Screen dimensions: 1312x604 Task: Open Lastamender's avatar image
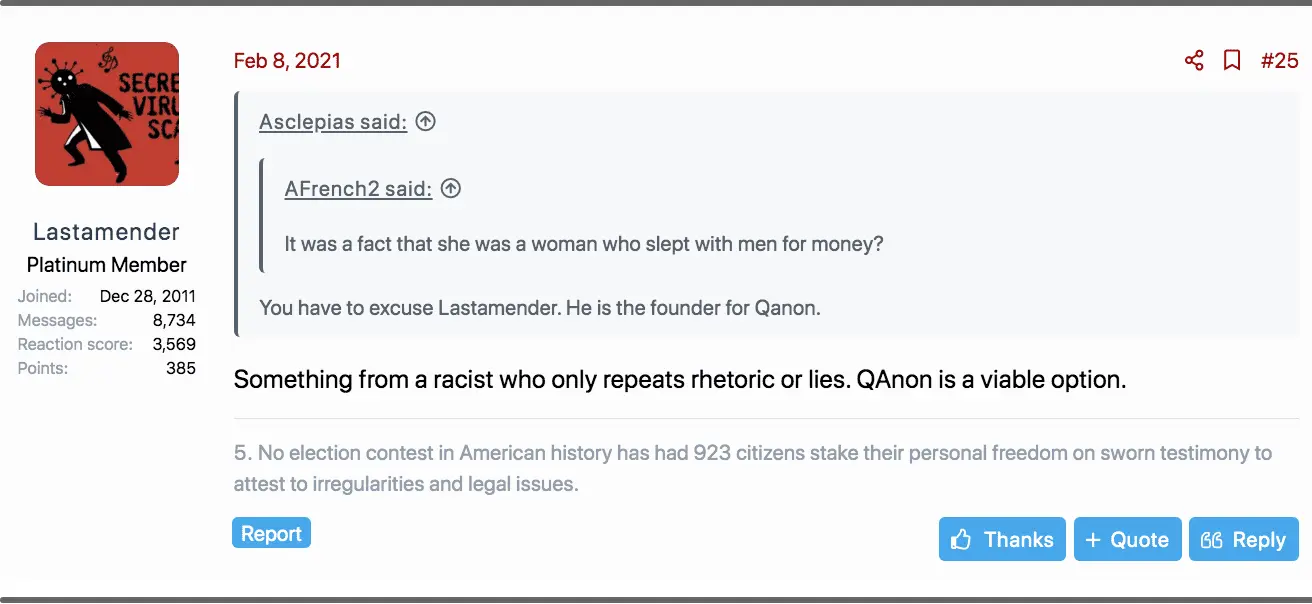[x=107, y=114]
